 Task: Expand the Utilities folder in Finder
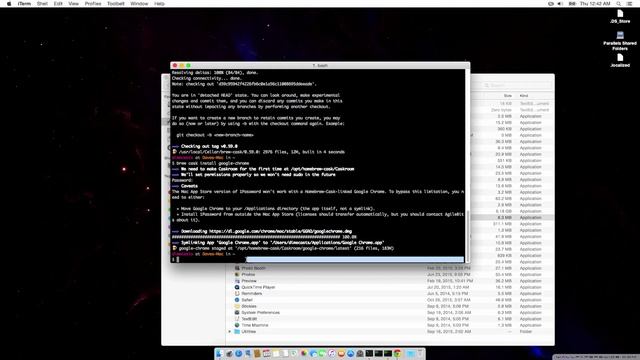(x=230, y=332)
